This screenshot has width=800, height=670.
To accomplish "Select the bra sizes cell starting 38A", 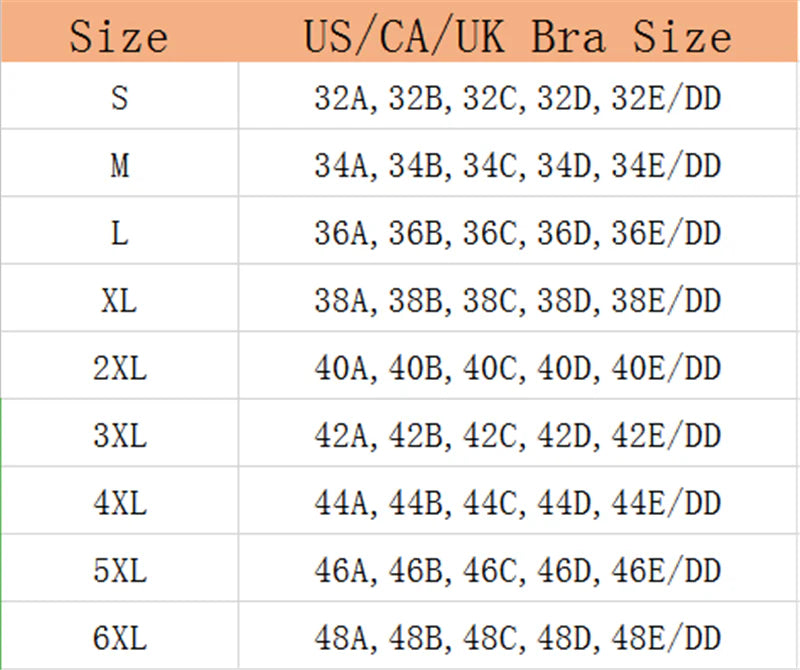I will pos(518,300).
